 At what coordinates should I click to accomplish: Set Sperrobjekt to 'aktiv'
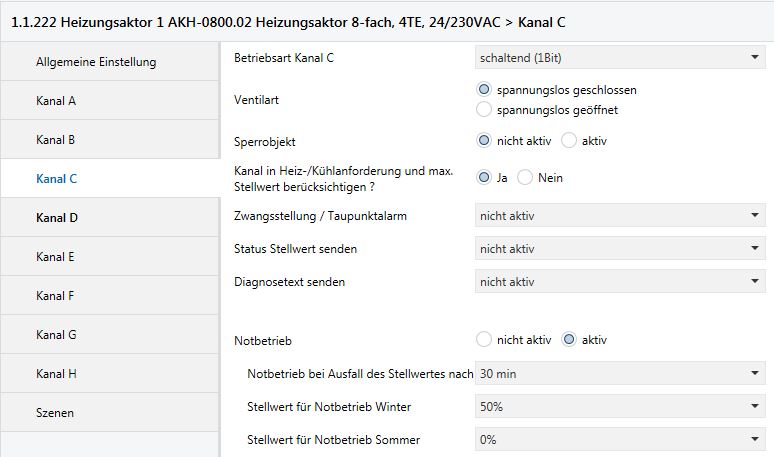[x=569, y=141]
